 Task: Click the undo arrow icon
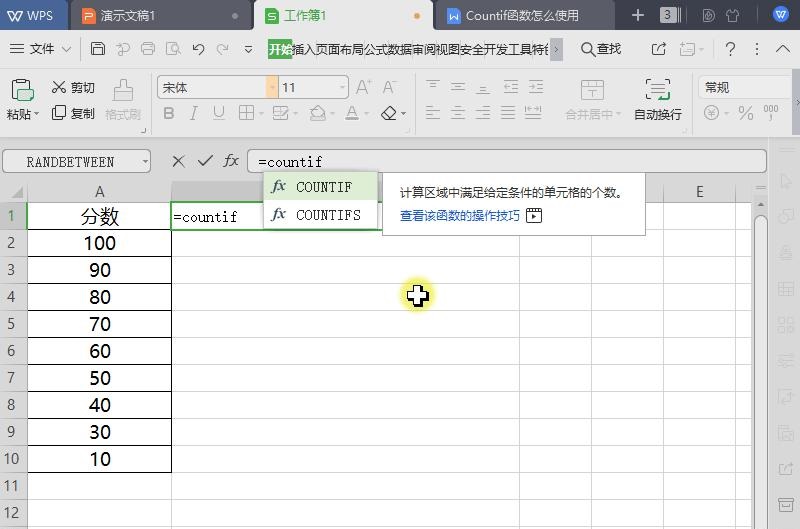point(198,49)
